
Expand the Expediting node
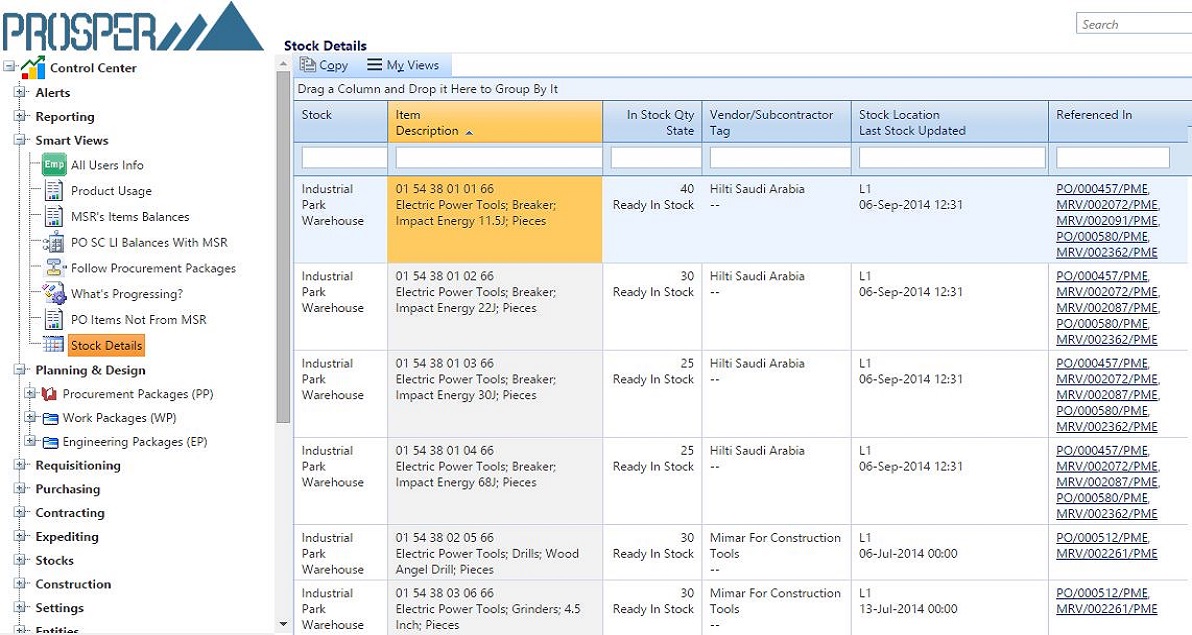(20, 536)
